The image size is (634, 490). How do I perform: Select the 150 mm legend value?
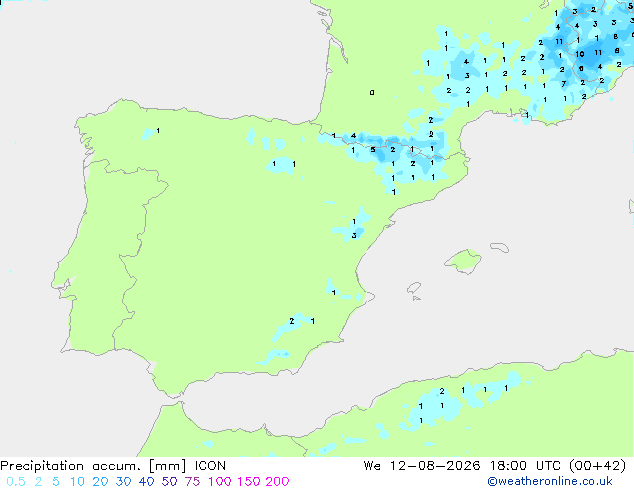(x=249, y=482)
